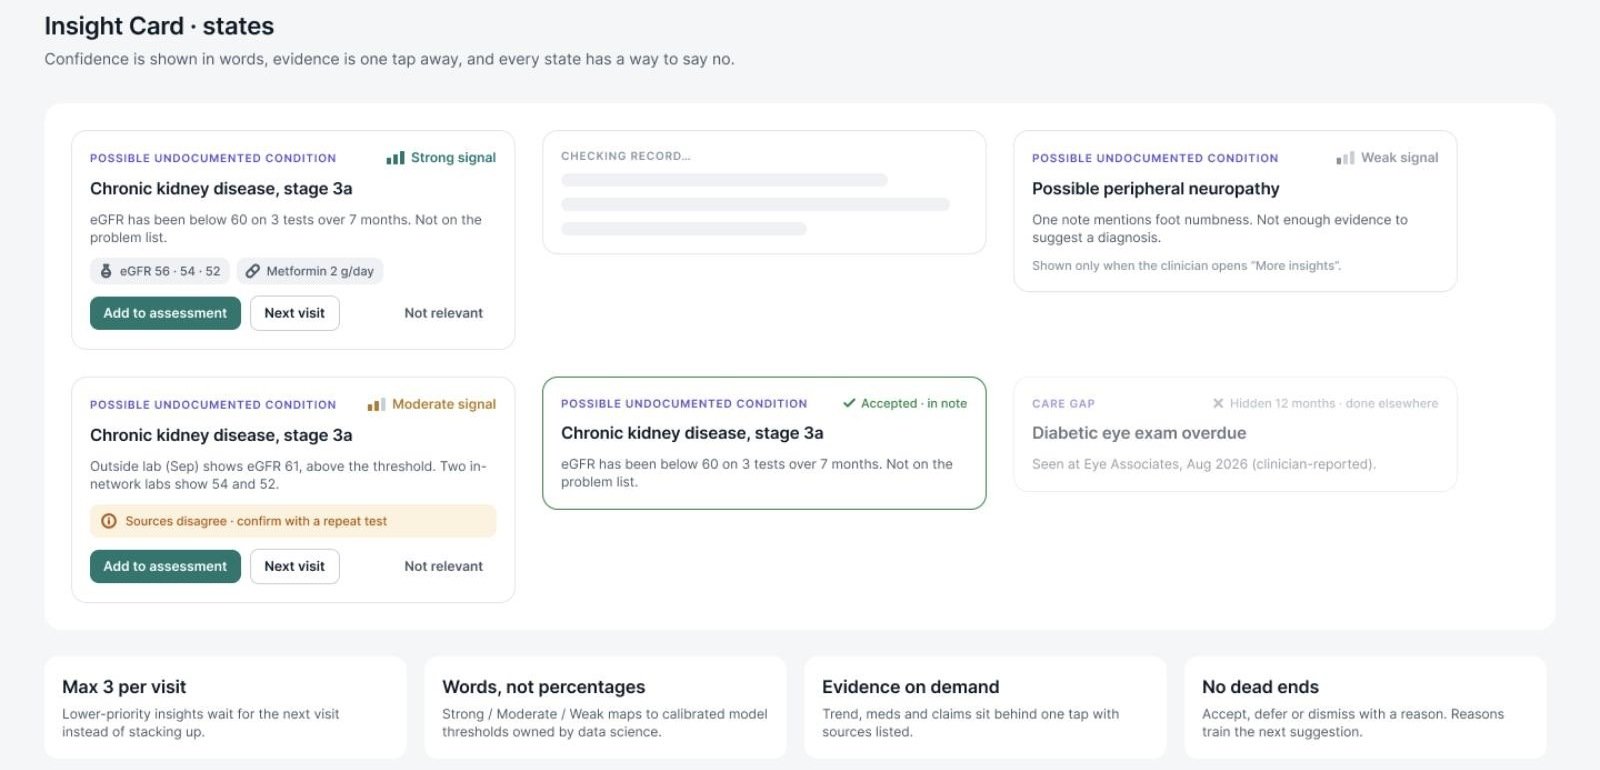Click the Chronic kidney disease title in the Accepted card

[692, 433]
